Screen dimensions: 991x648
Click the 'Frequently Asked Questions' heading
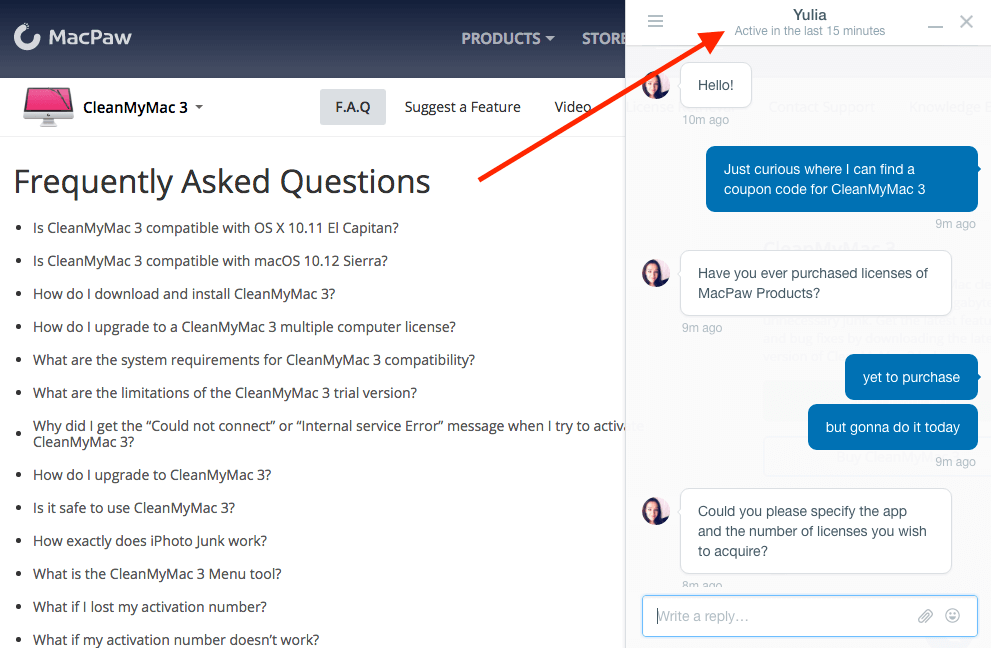click(x=222, y=182)
